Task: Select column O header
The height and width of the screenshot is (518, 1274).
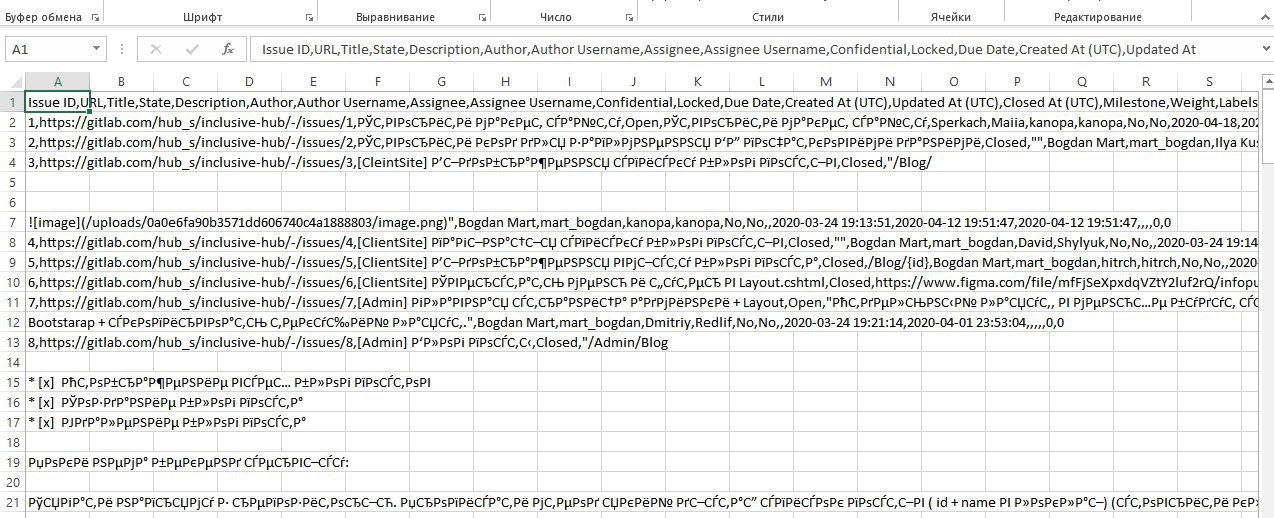Action: (953, 82)
